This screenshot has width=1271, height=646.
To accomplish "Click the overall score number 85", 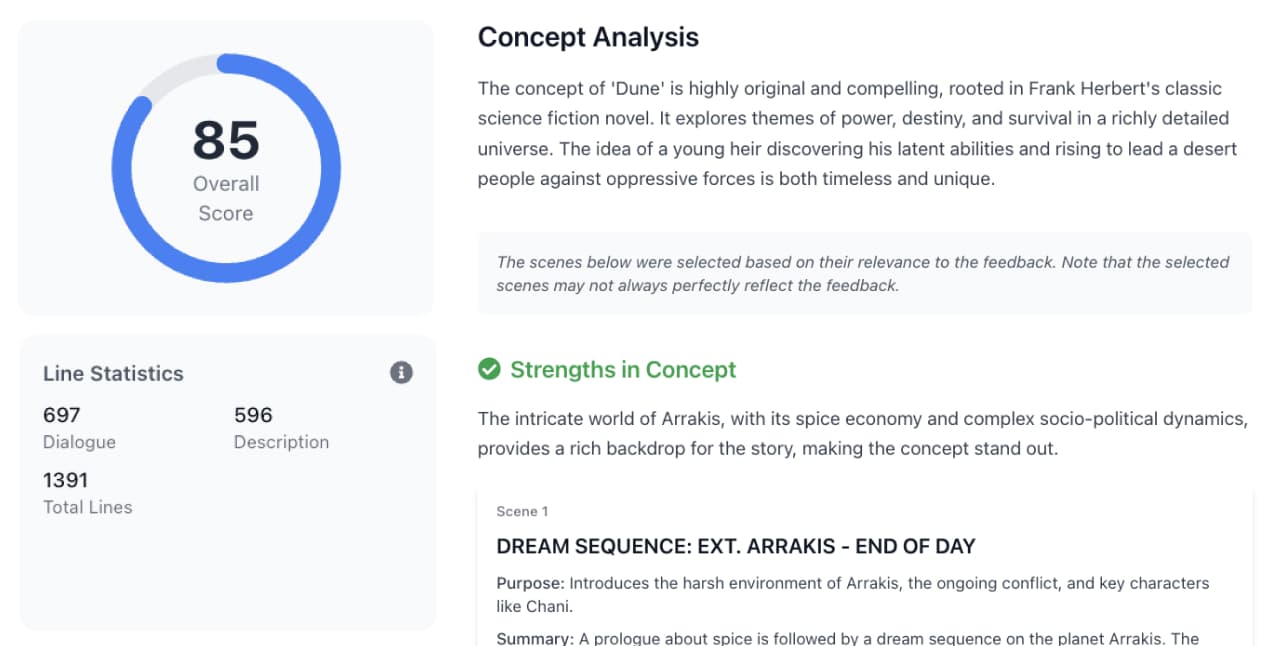I will point(226,140).
